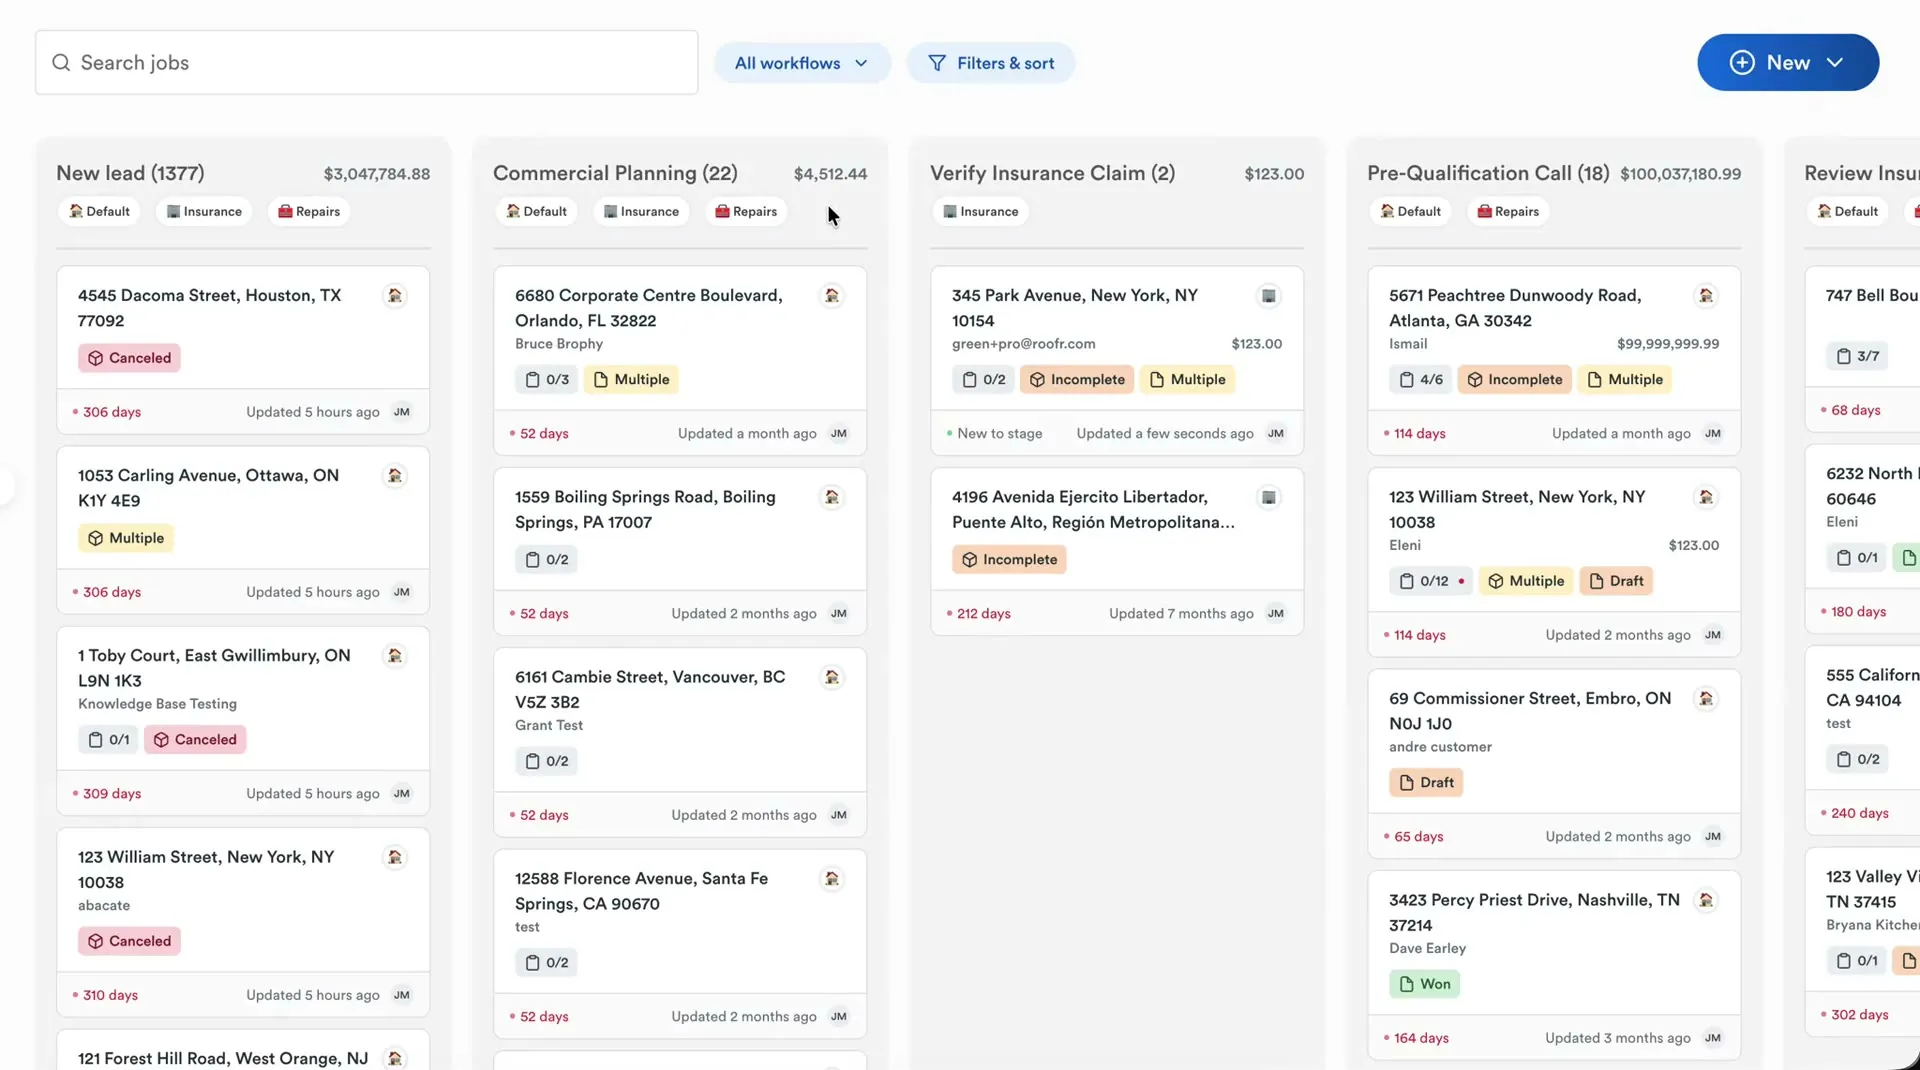
Task: Click Draft badge on Eleni $123.00 card
Action: pyautogui.click(x=1616, y=581)
